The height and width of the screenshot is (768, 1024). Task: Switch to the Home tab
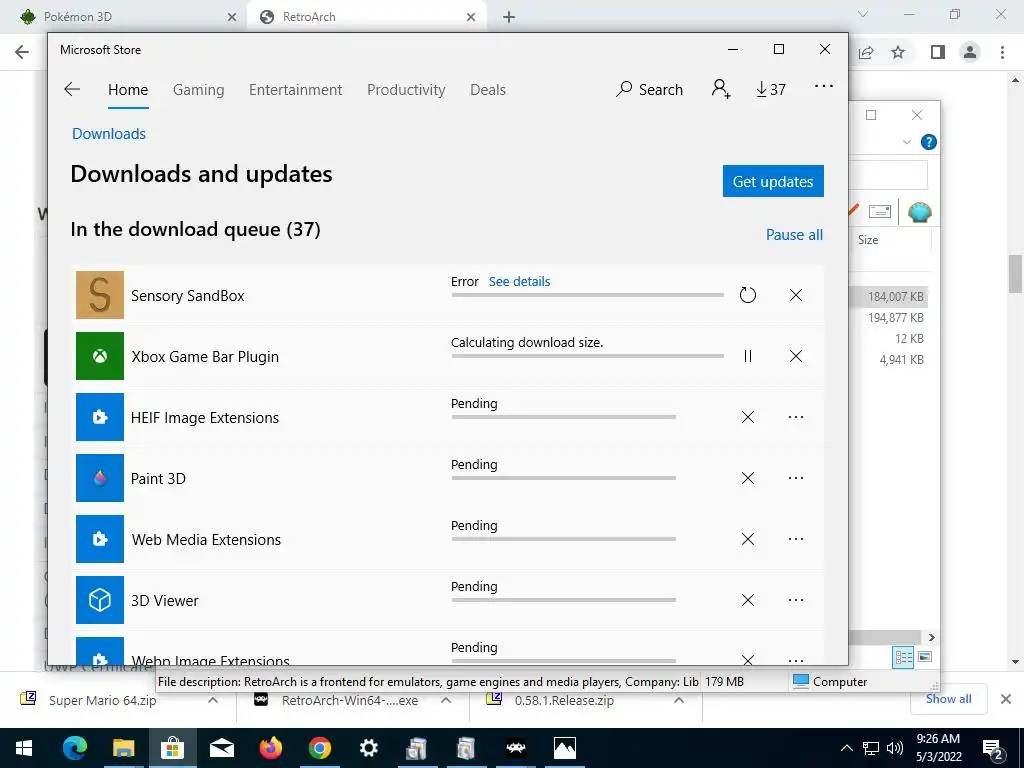tap(128, 90)
